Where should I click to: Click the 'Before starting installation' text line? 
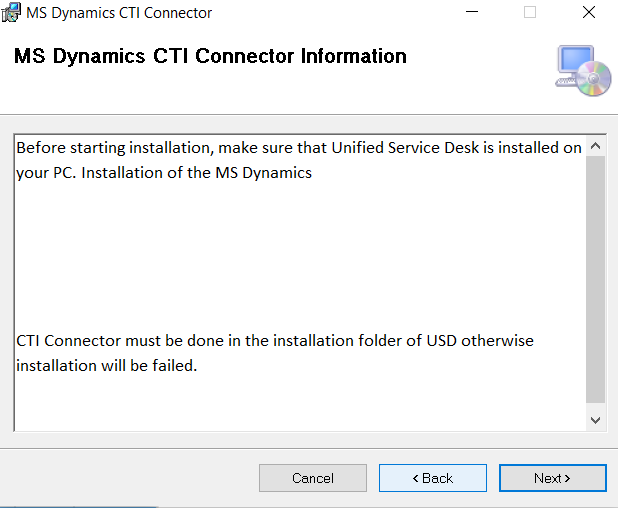pos(298,148)
